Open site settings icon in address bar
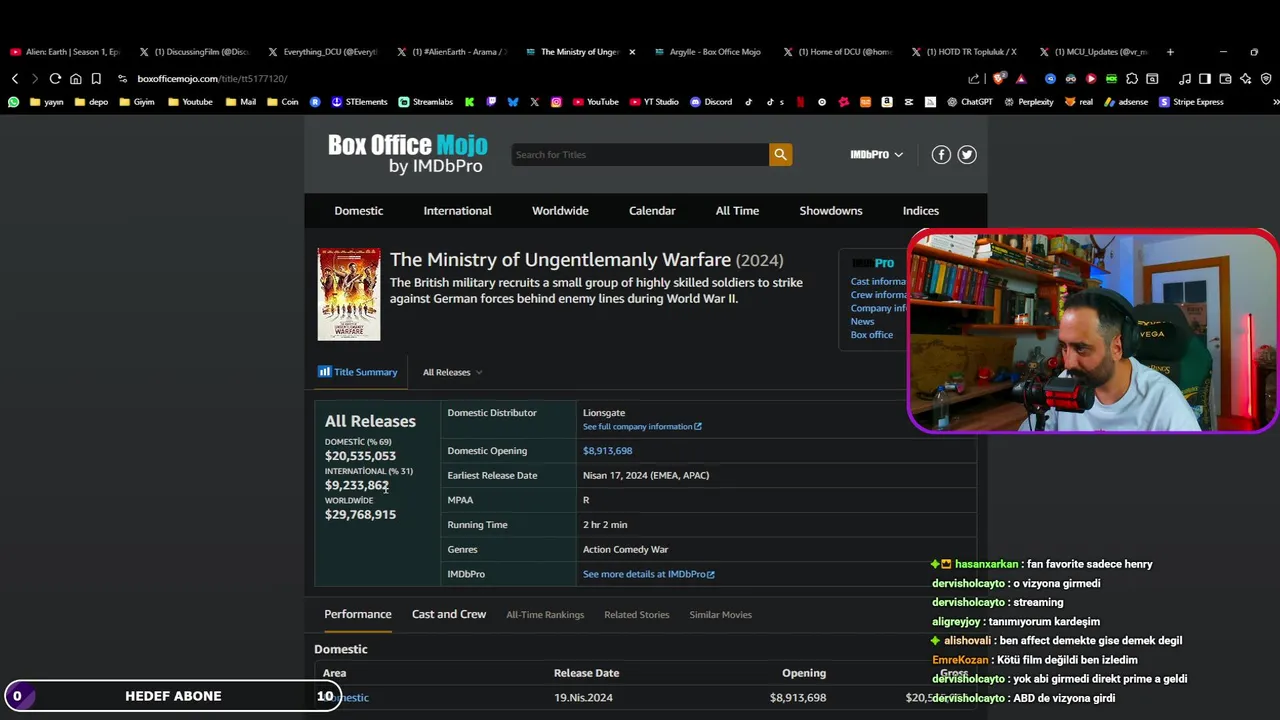Screen dimensions: 1280x720 pos(122,78)
